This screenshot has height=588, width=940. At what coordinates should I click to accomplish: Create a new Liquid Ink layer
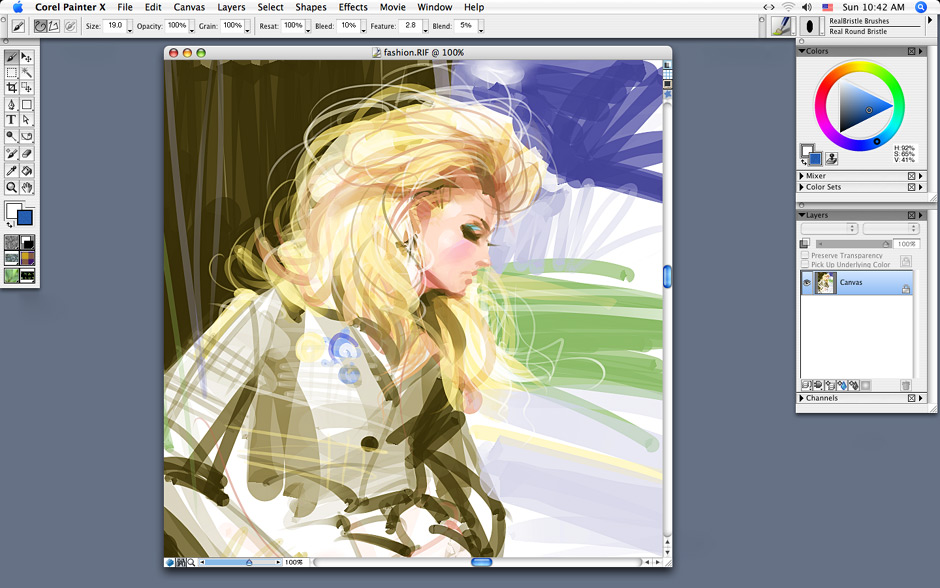(854, 385)
